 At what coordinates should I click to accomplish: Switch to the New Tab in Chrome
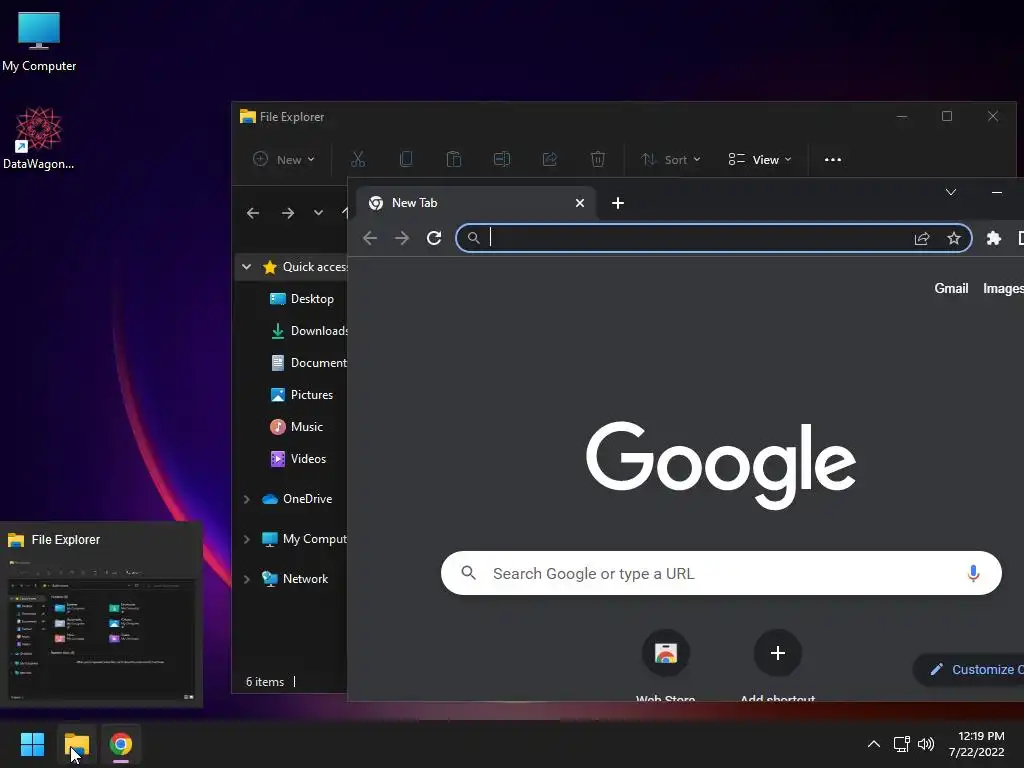point(467,203)
